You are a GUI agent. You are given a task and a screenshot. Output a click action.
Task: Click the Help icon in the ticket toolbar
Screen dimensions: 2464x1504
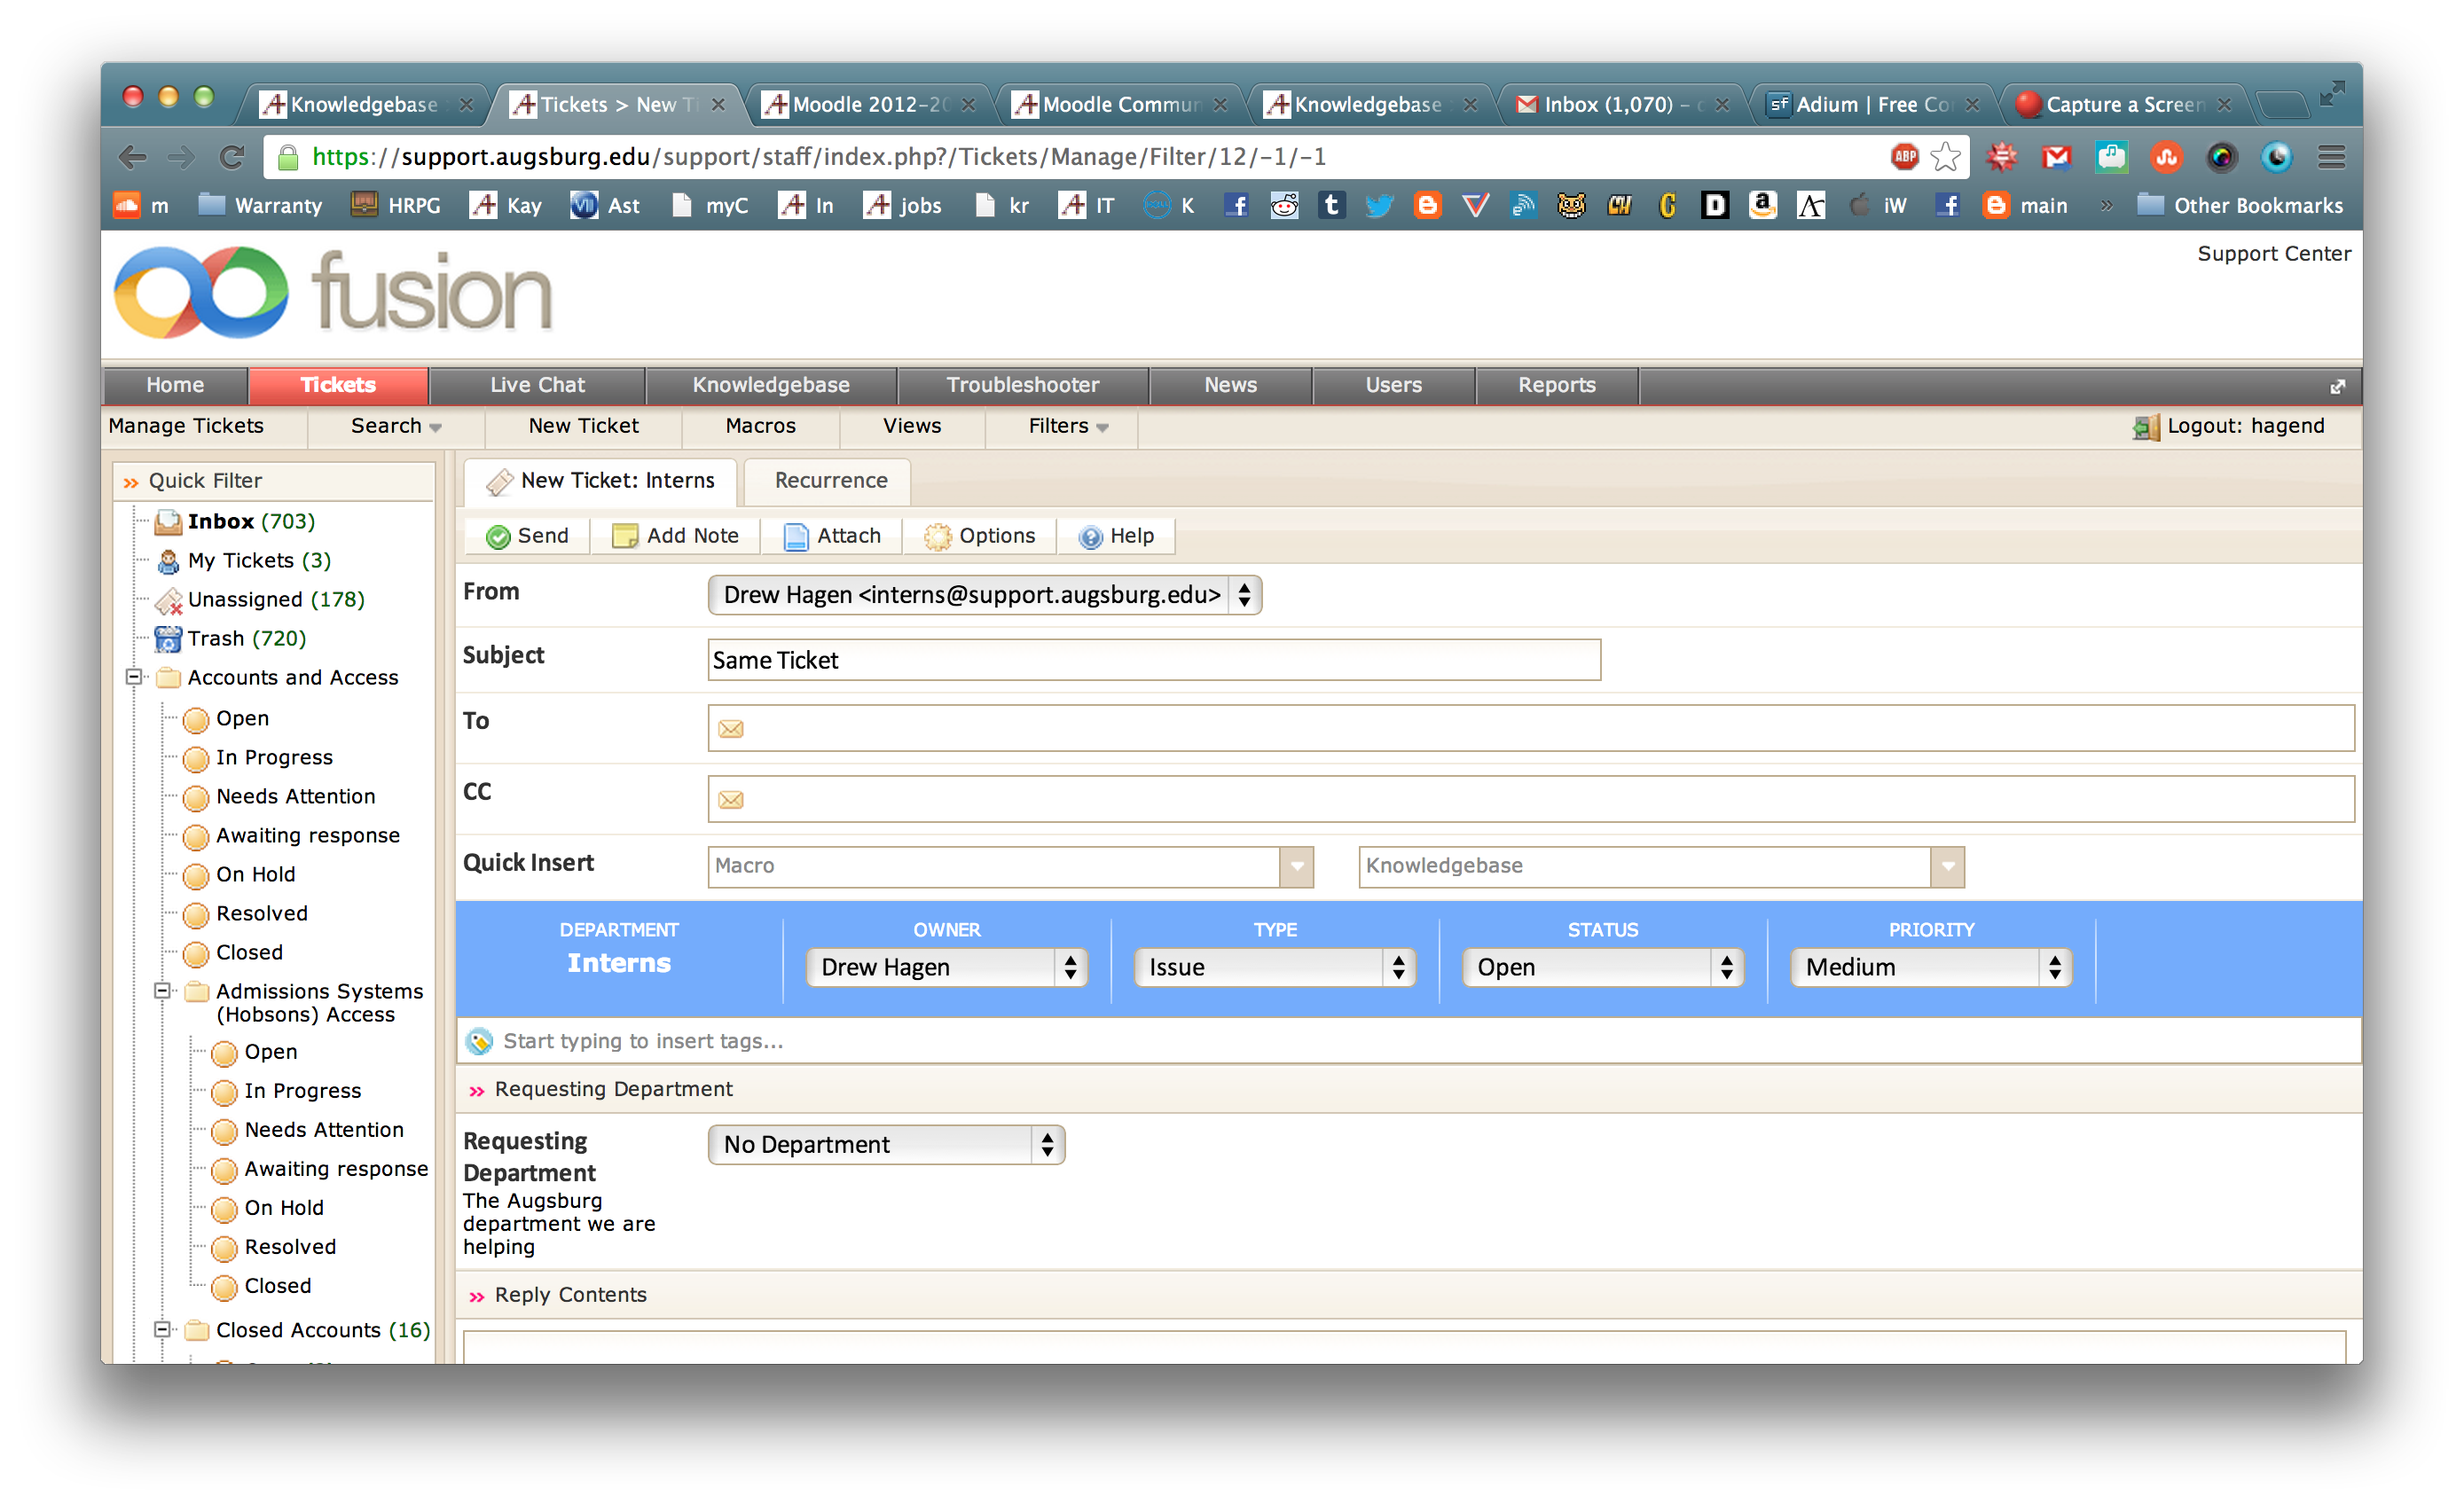pyautogui.click(x=1091, y=537)
